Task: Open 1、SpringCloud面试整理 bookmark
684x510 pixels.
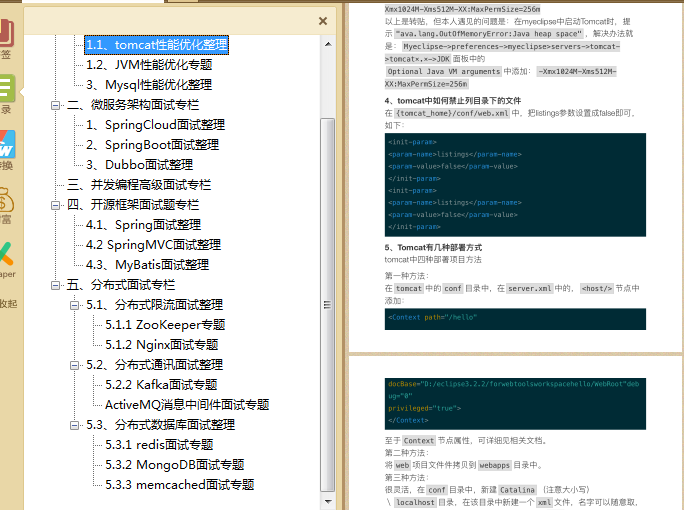Action: point(156,125)
